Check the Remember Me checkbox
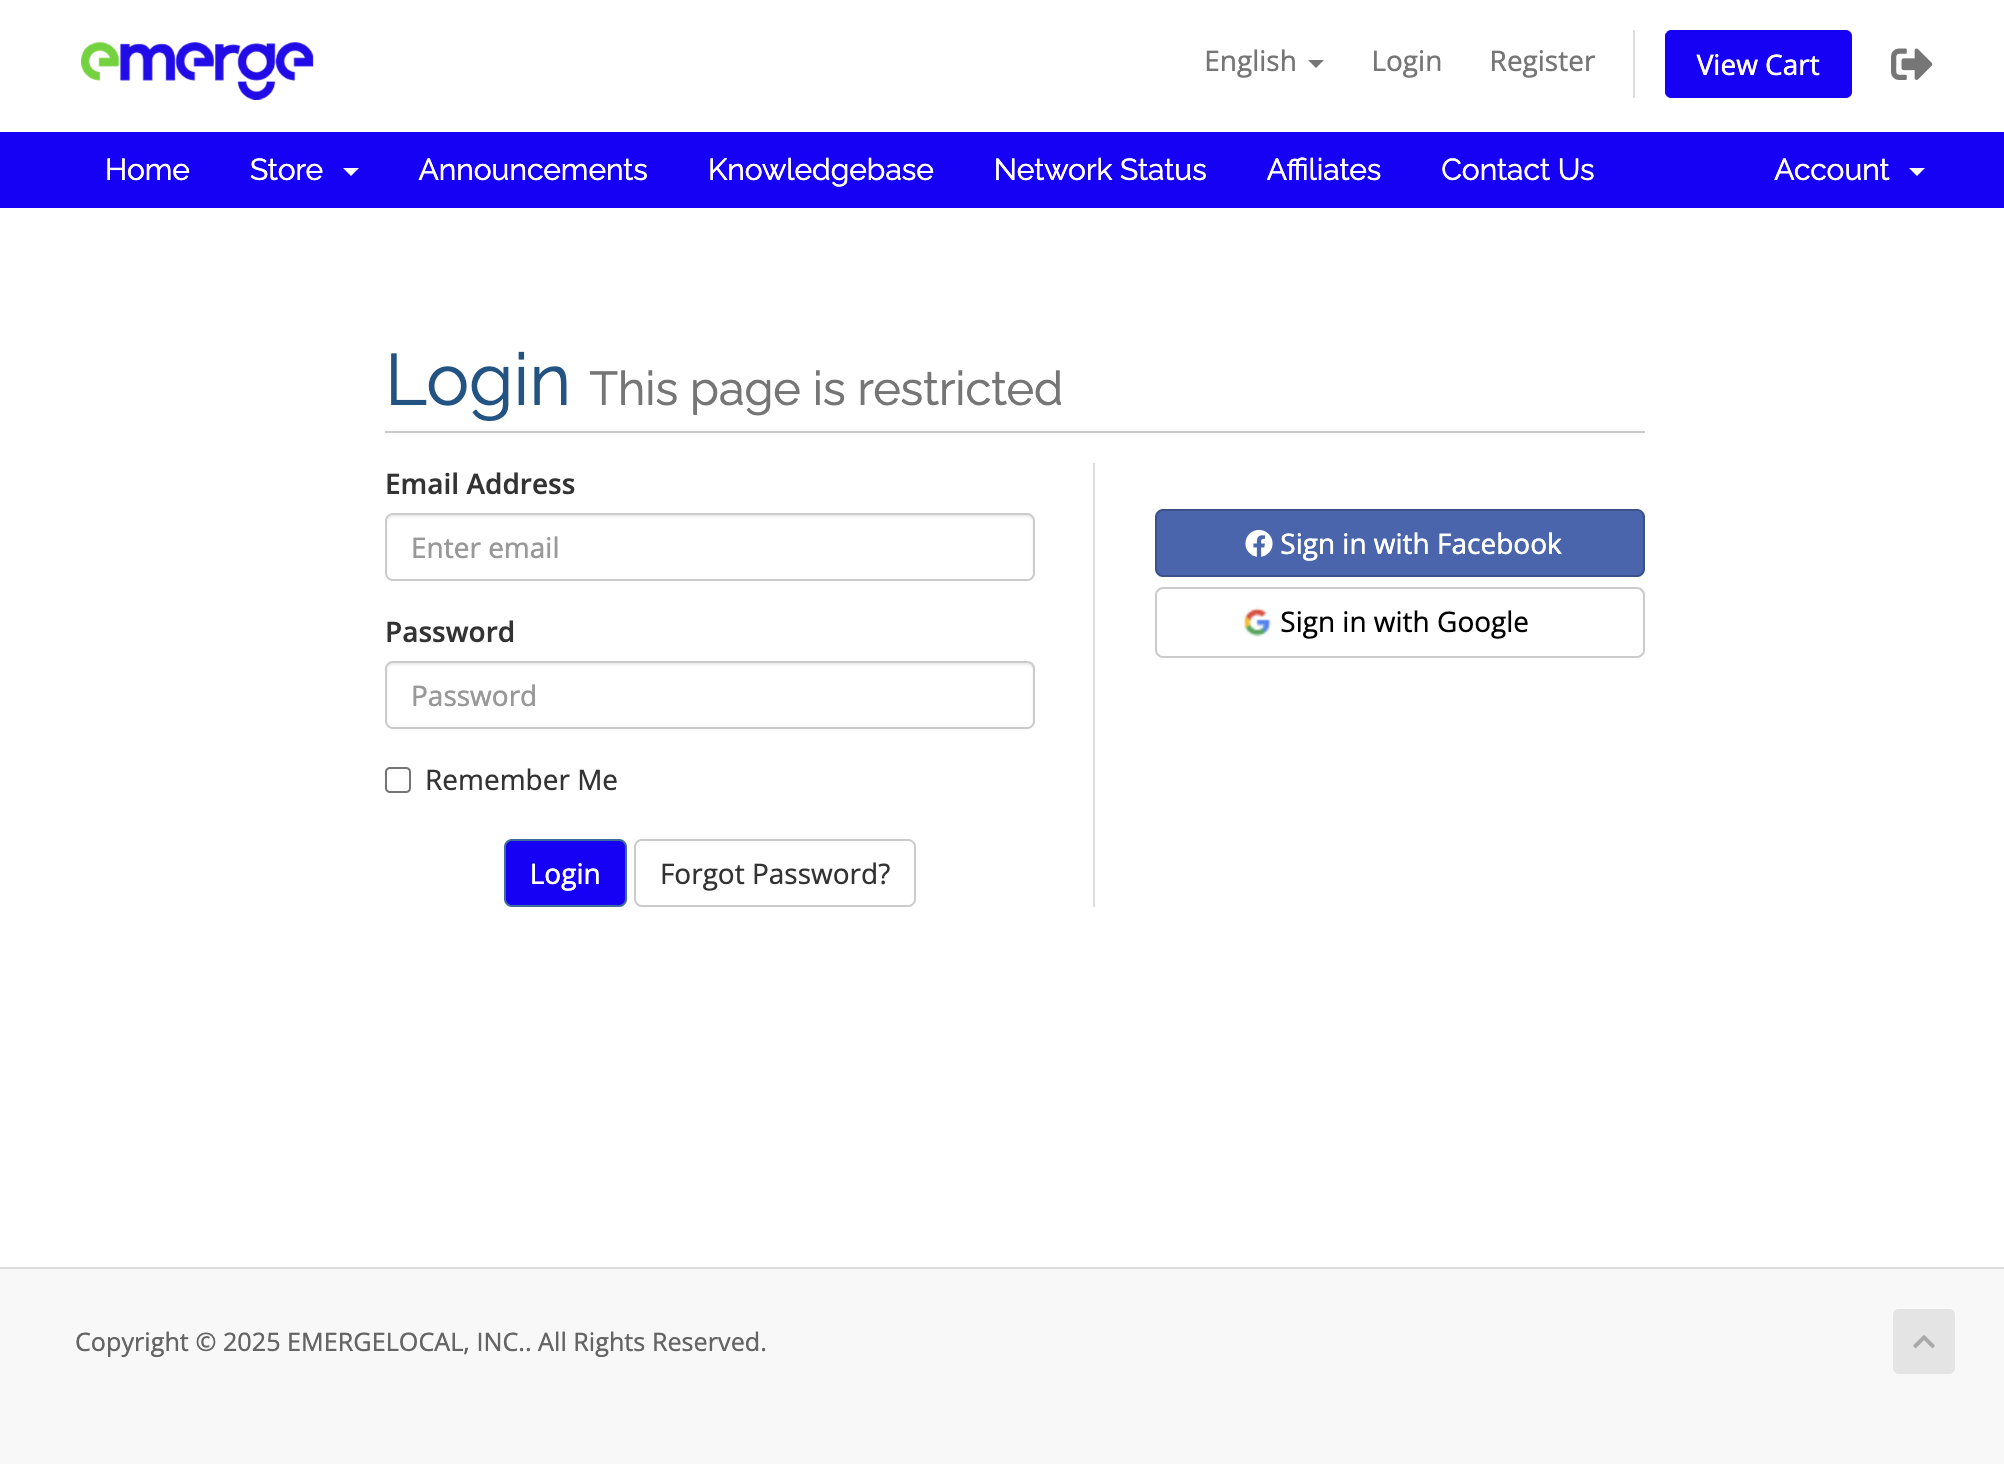 tap(398, 780)
